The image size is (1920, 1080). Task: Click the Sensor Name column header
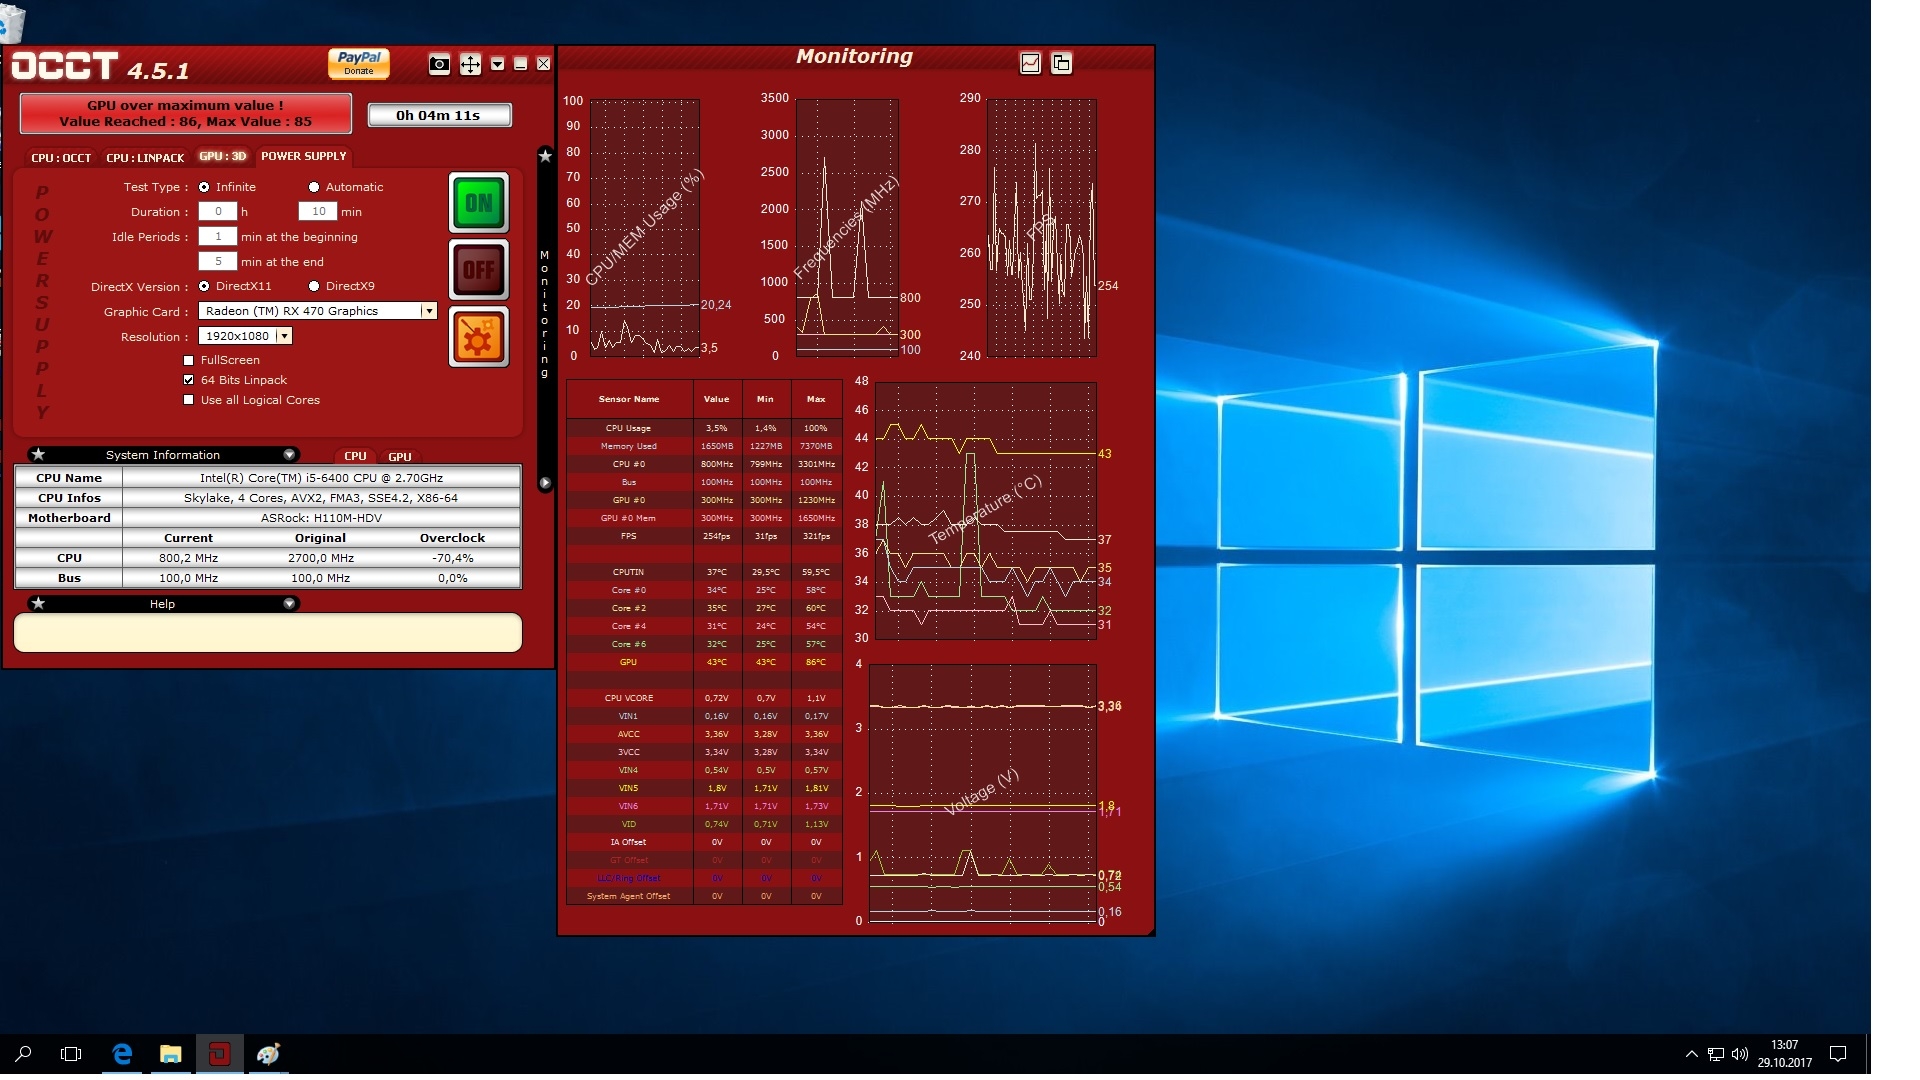(x=629, y=399)
